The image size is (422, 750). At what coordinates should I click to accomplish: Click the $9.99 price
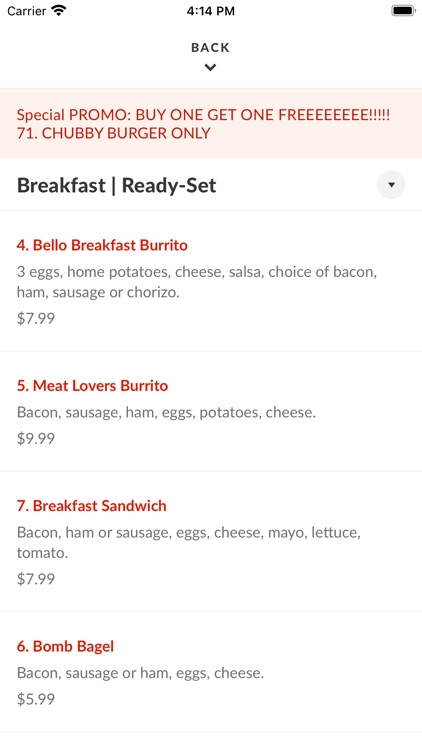(x=36, y=439)
